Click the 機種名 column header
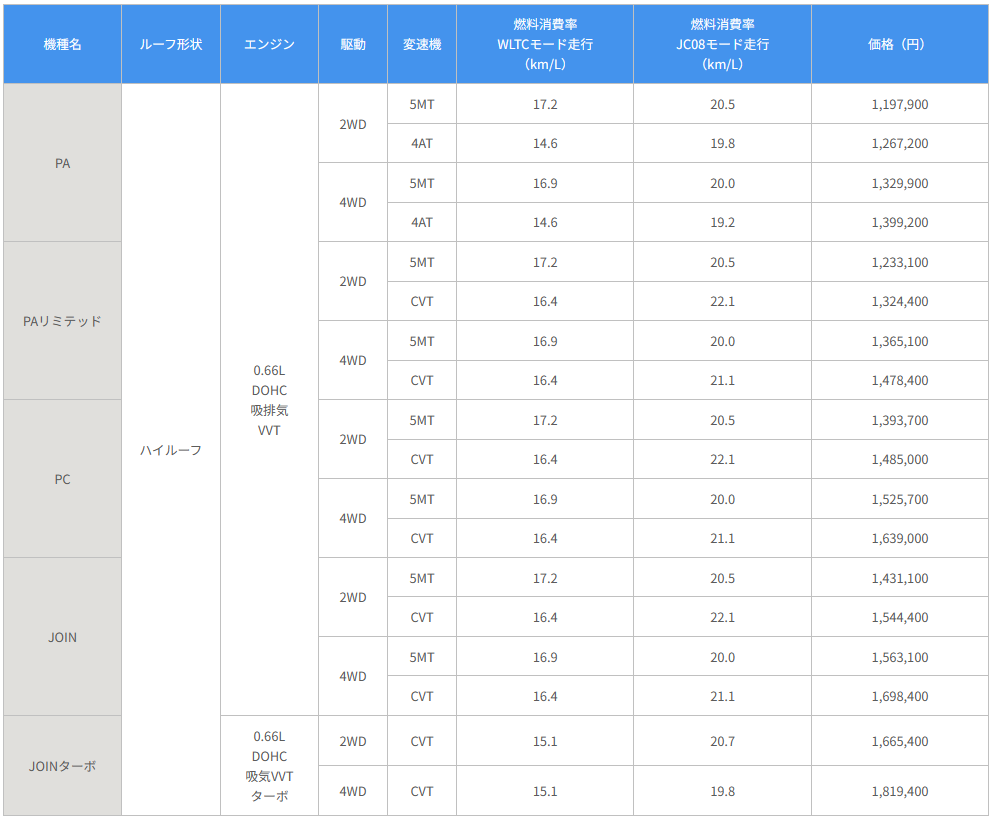Viewport: 993px width, 820px height. point(62,45)
